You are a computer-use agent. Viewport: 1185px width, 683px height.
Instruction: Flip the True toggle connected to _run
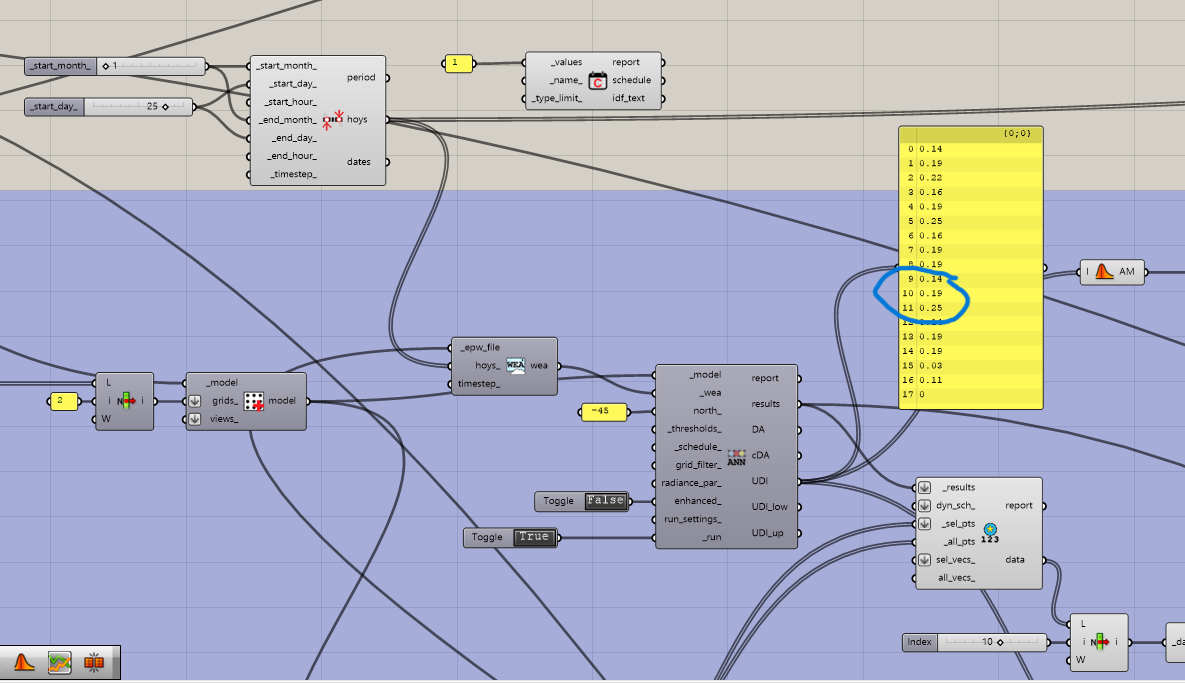point(533,537)
